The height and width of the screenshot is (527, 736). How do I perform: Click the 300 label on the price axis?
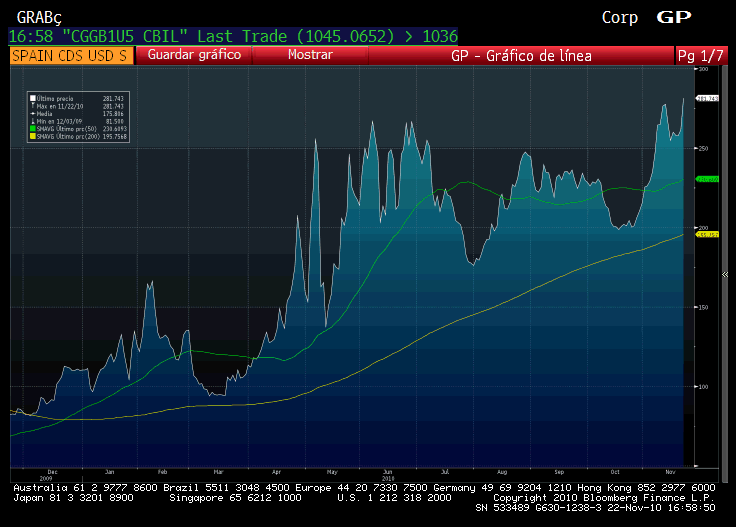click(x=703, y=69)
